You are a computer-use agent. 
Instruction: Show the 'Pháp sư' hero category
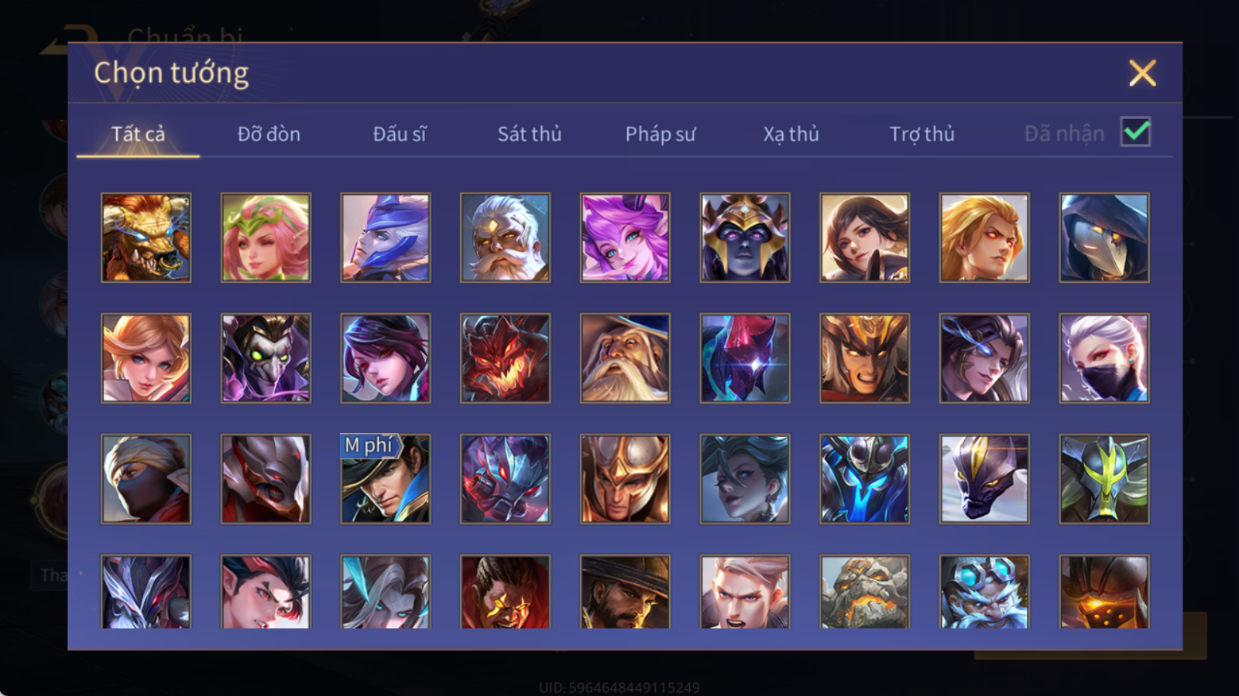660,134
